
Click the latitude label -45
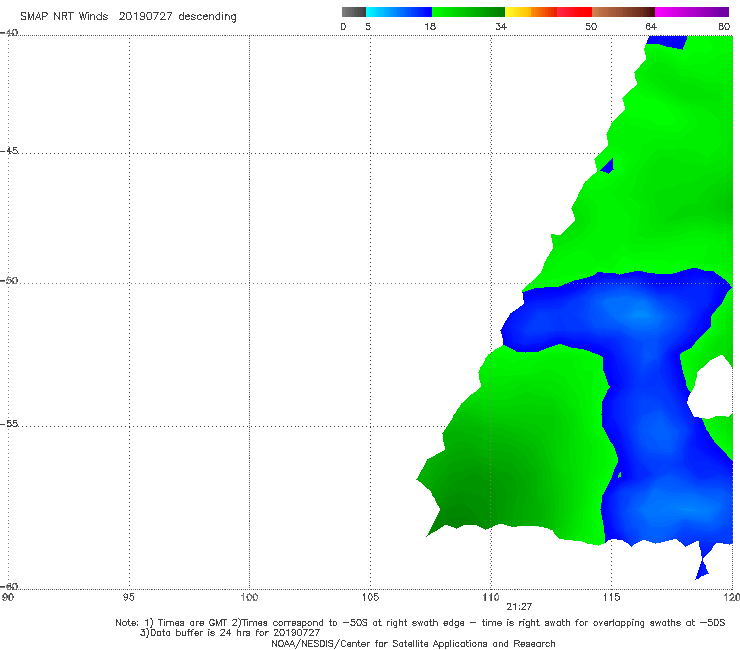(x=9, y=151)
